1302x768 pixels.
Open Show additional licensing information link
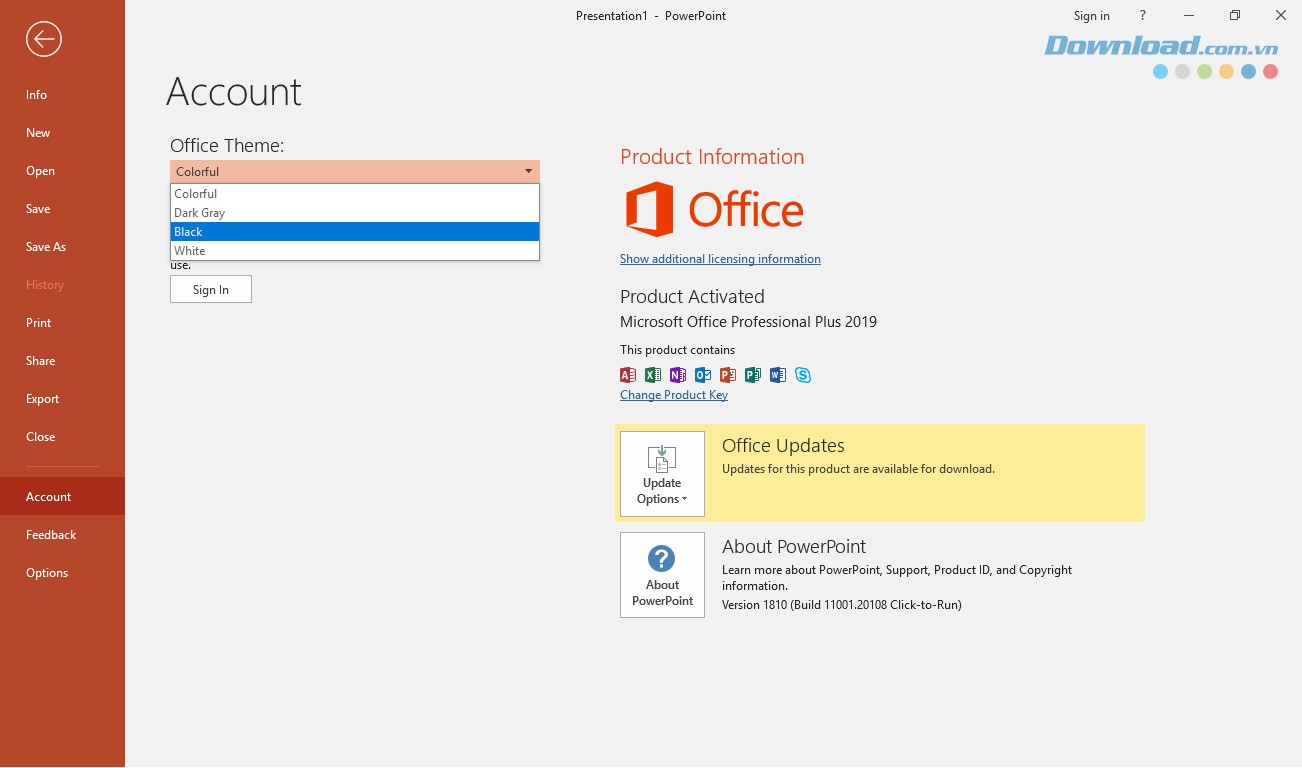point(720,258)
